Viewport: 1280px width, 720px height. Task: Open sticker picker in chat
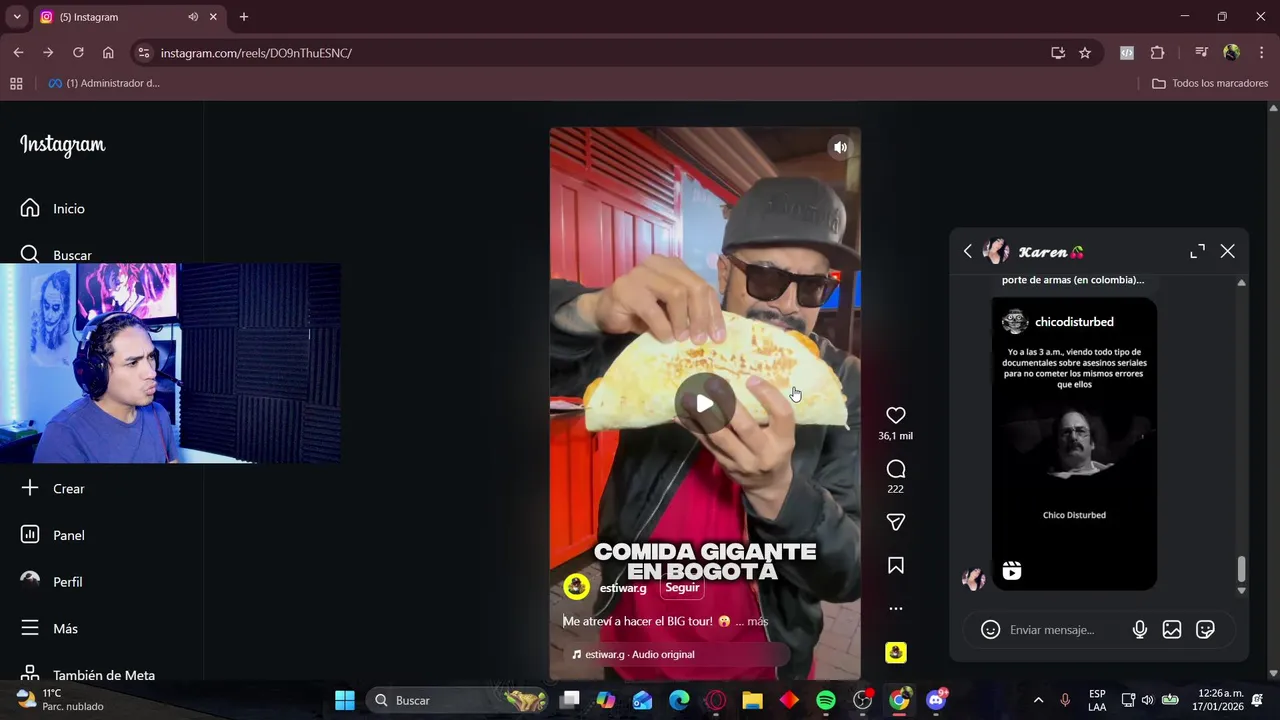click(x=1205, y=630)
